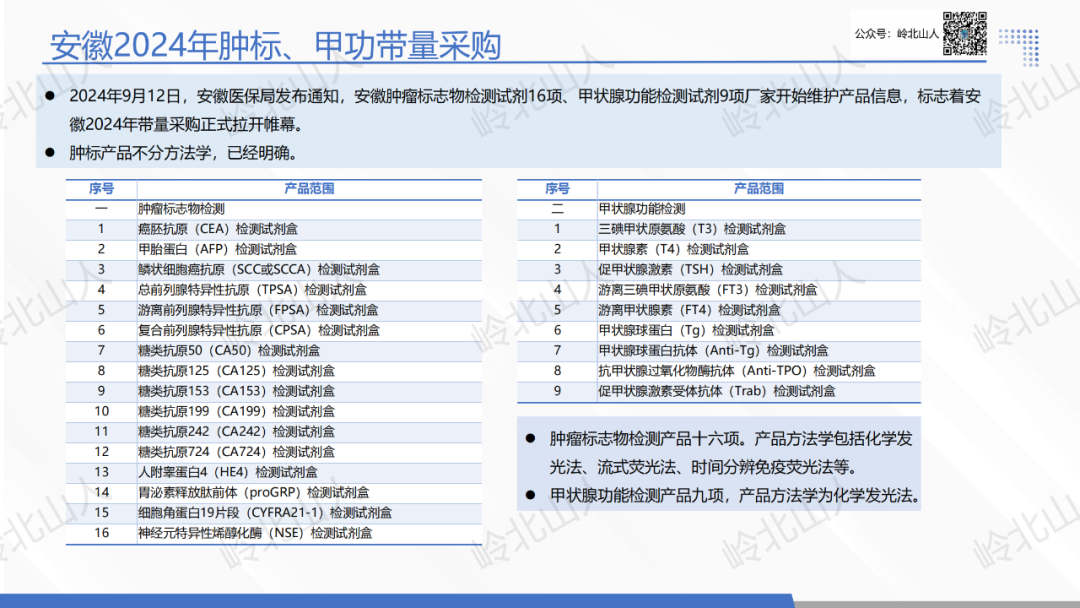Click the 产品范围 header above 甲状腺功能检测
This screenshot has height=608, width=1080.
(x=759, y=189)
